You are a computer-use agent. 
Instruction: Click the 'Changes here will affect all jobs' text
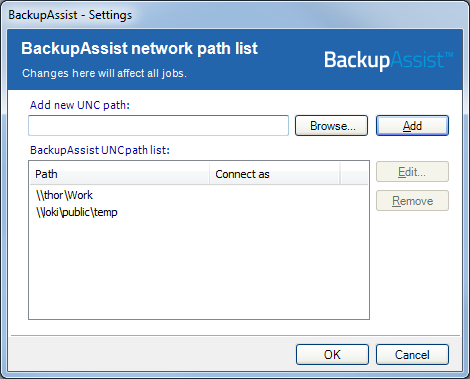(104, 73)
